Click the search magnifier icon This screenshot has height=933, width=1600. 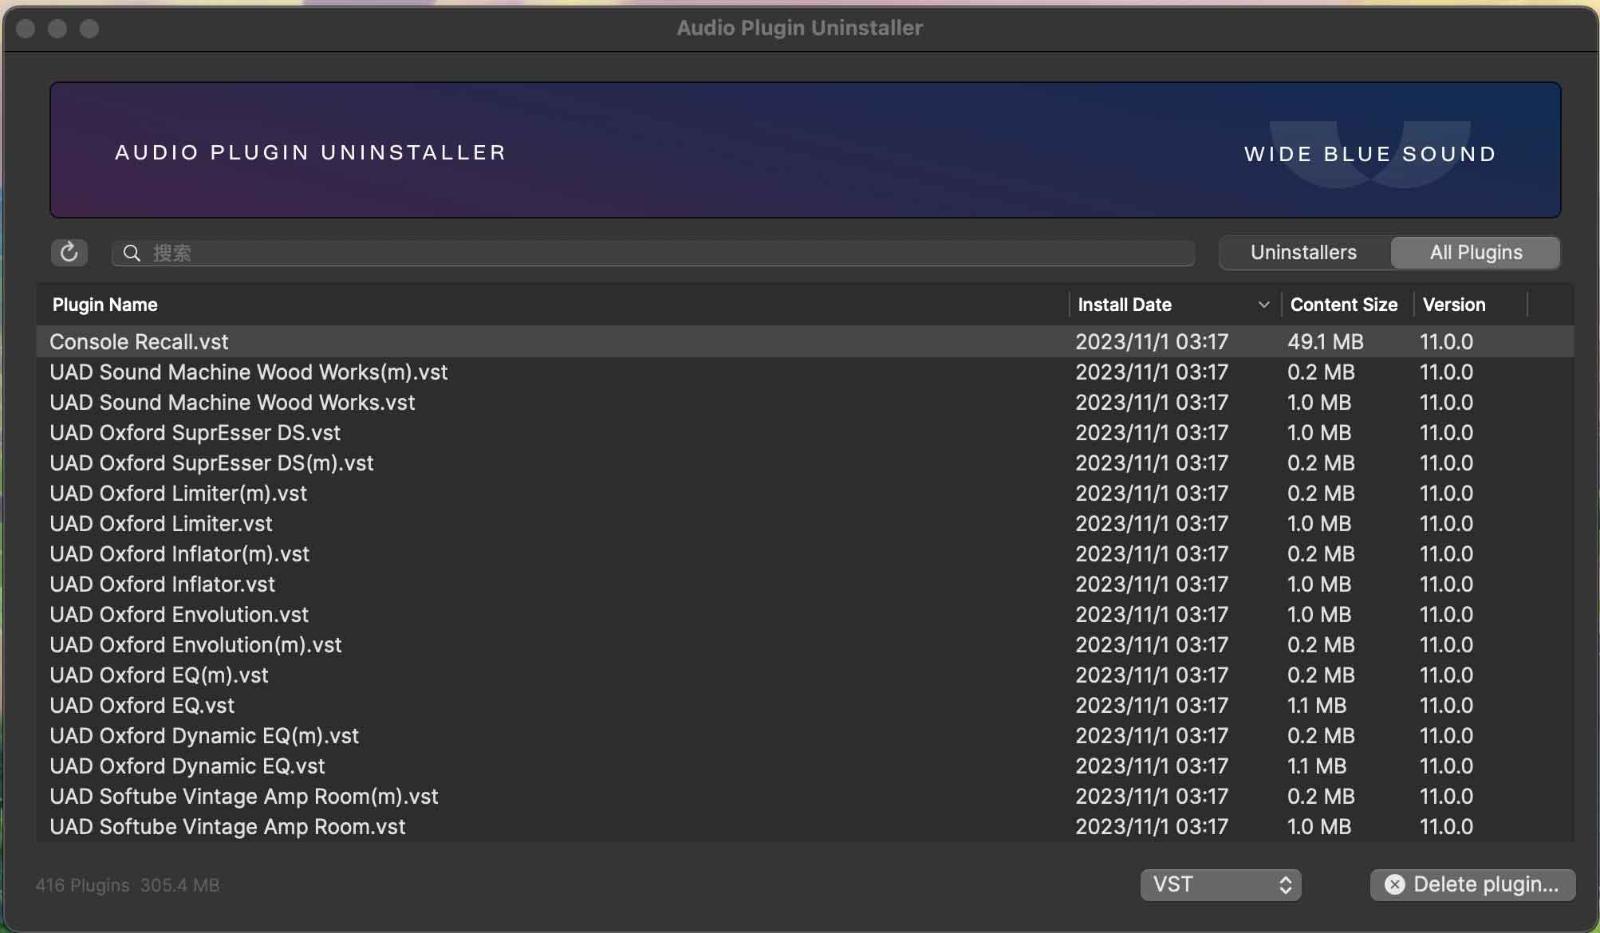coord(131,253)
